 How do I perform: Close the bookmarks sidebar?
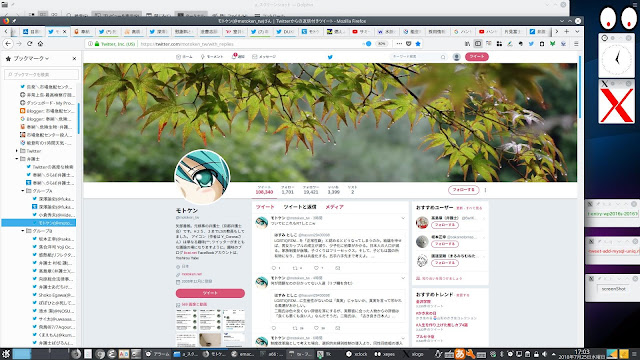click(x=74, y=59)
